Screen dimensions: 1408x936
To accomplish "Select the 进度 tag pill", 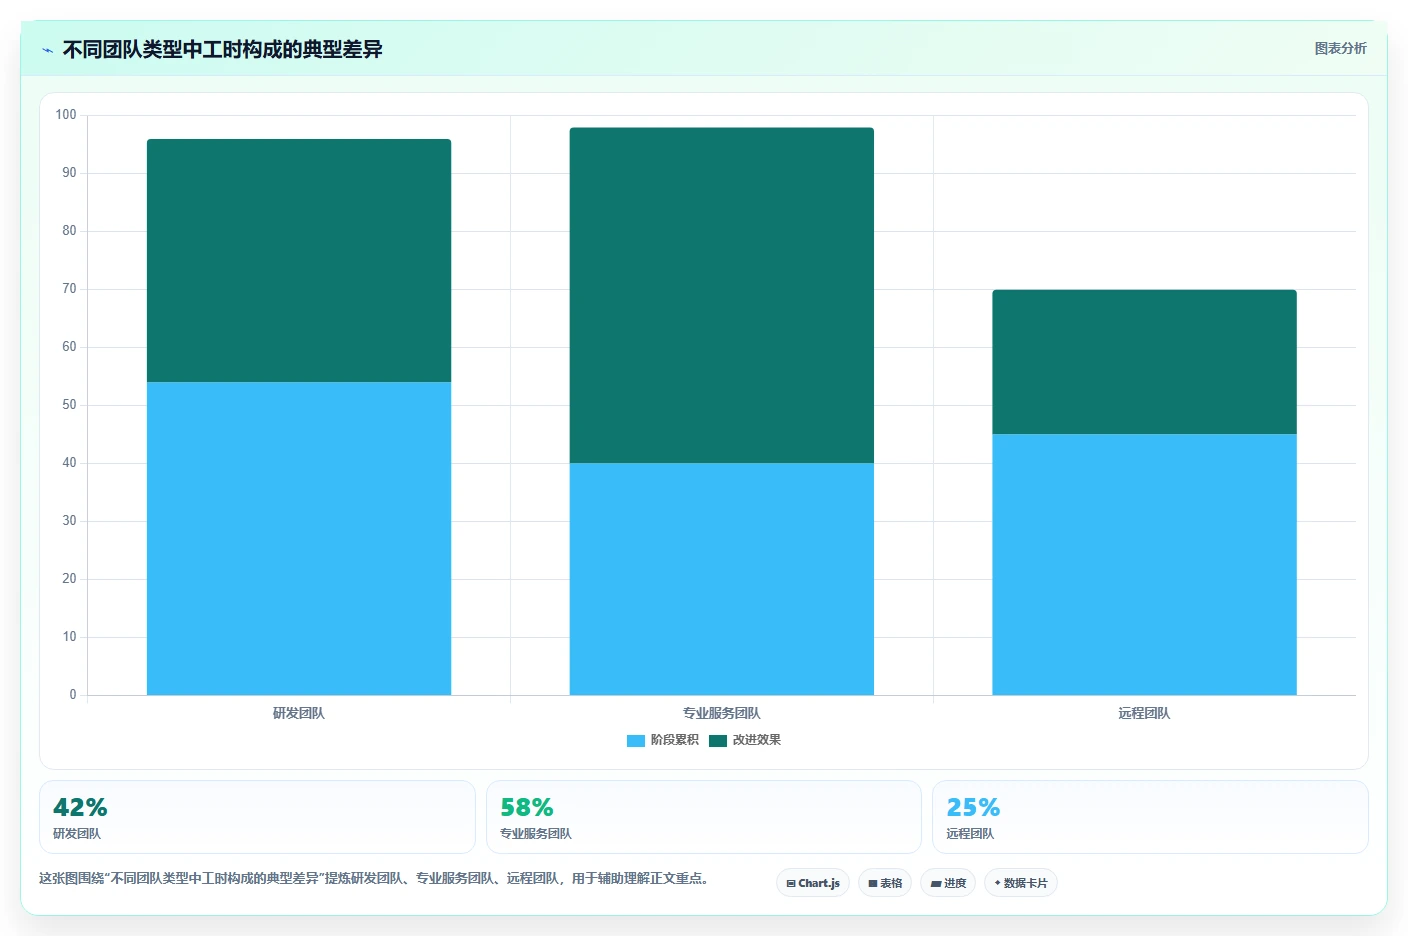I will [948, 883].
